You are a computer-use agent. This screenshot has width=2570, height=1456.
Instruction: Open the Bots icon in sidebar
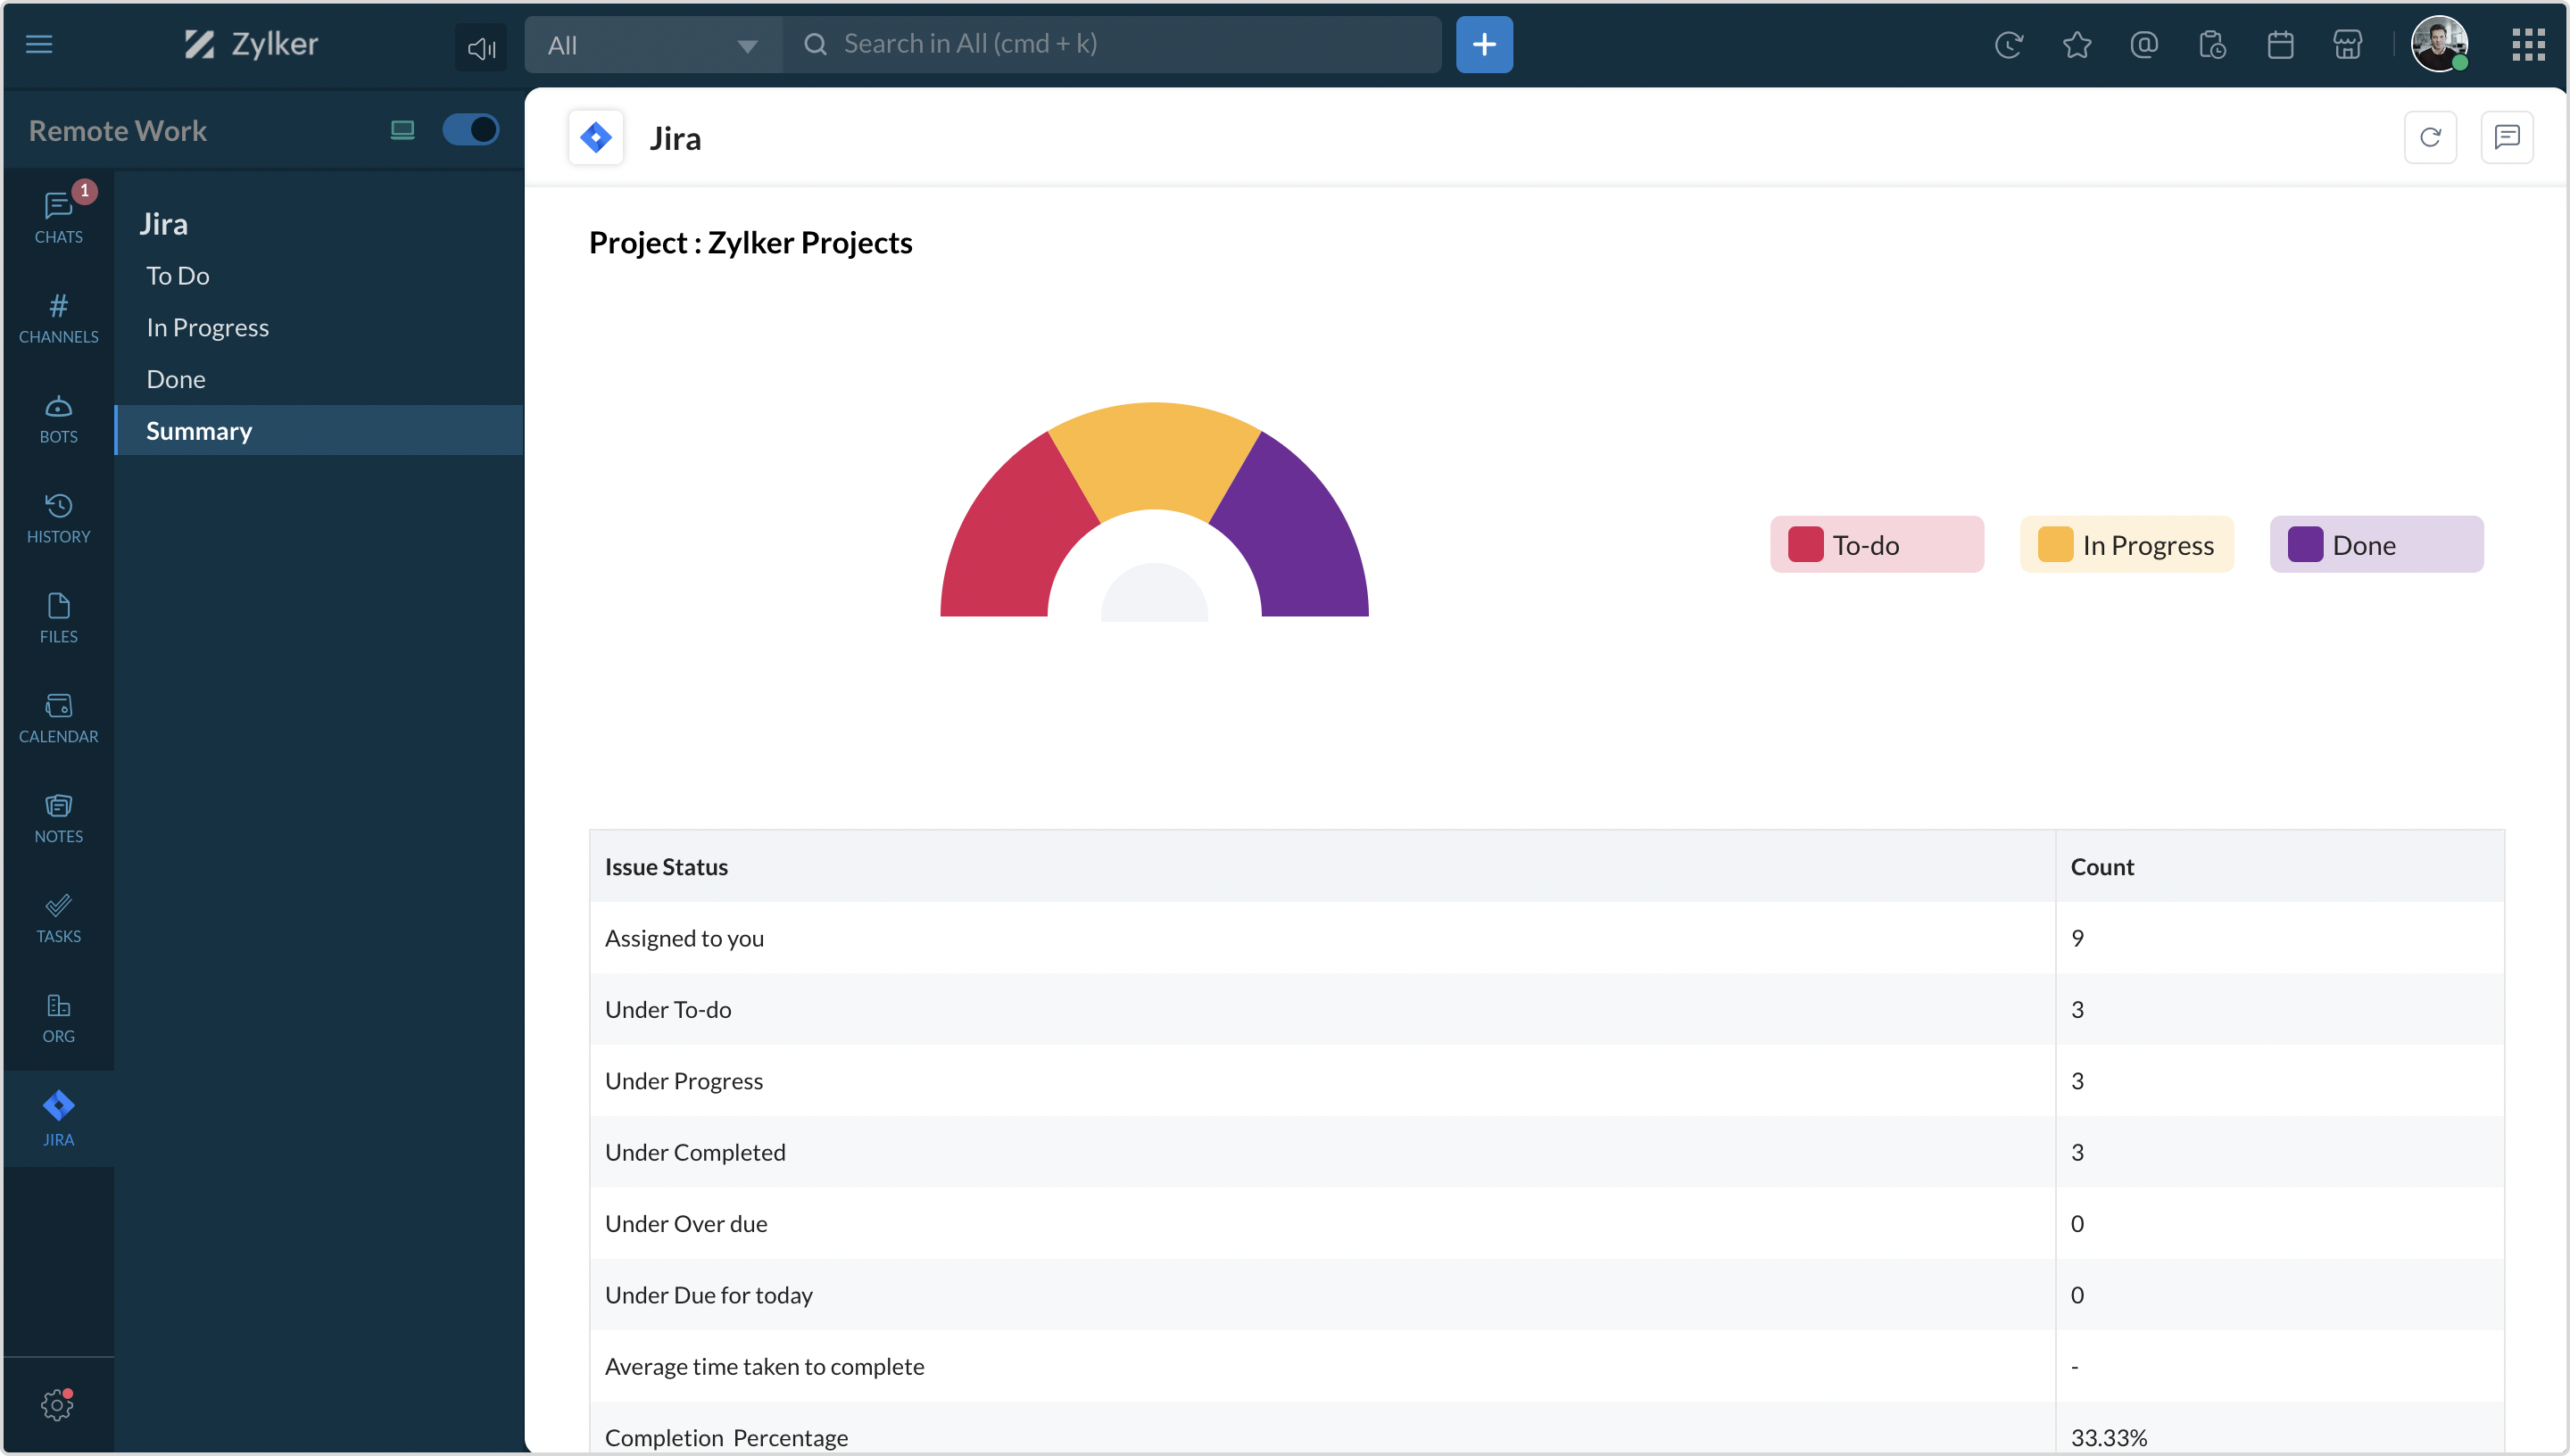58,417
